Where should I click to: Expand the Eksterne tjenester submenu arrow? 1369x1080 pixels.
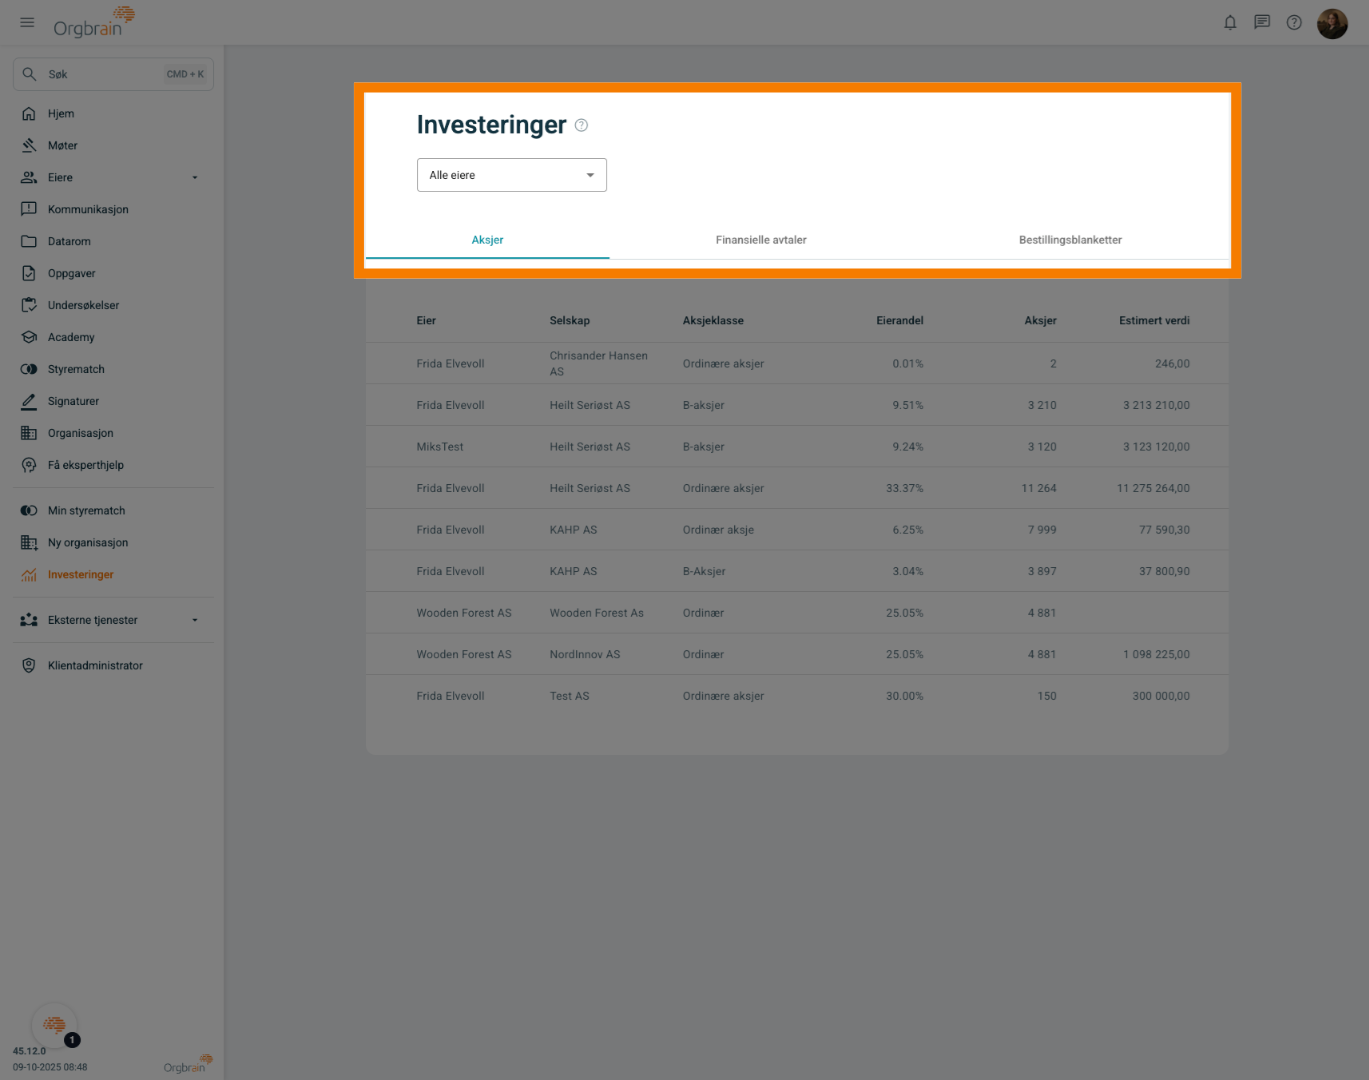click(x=195, y=621)
